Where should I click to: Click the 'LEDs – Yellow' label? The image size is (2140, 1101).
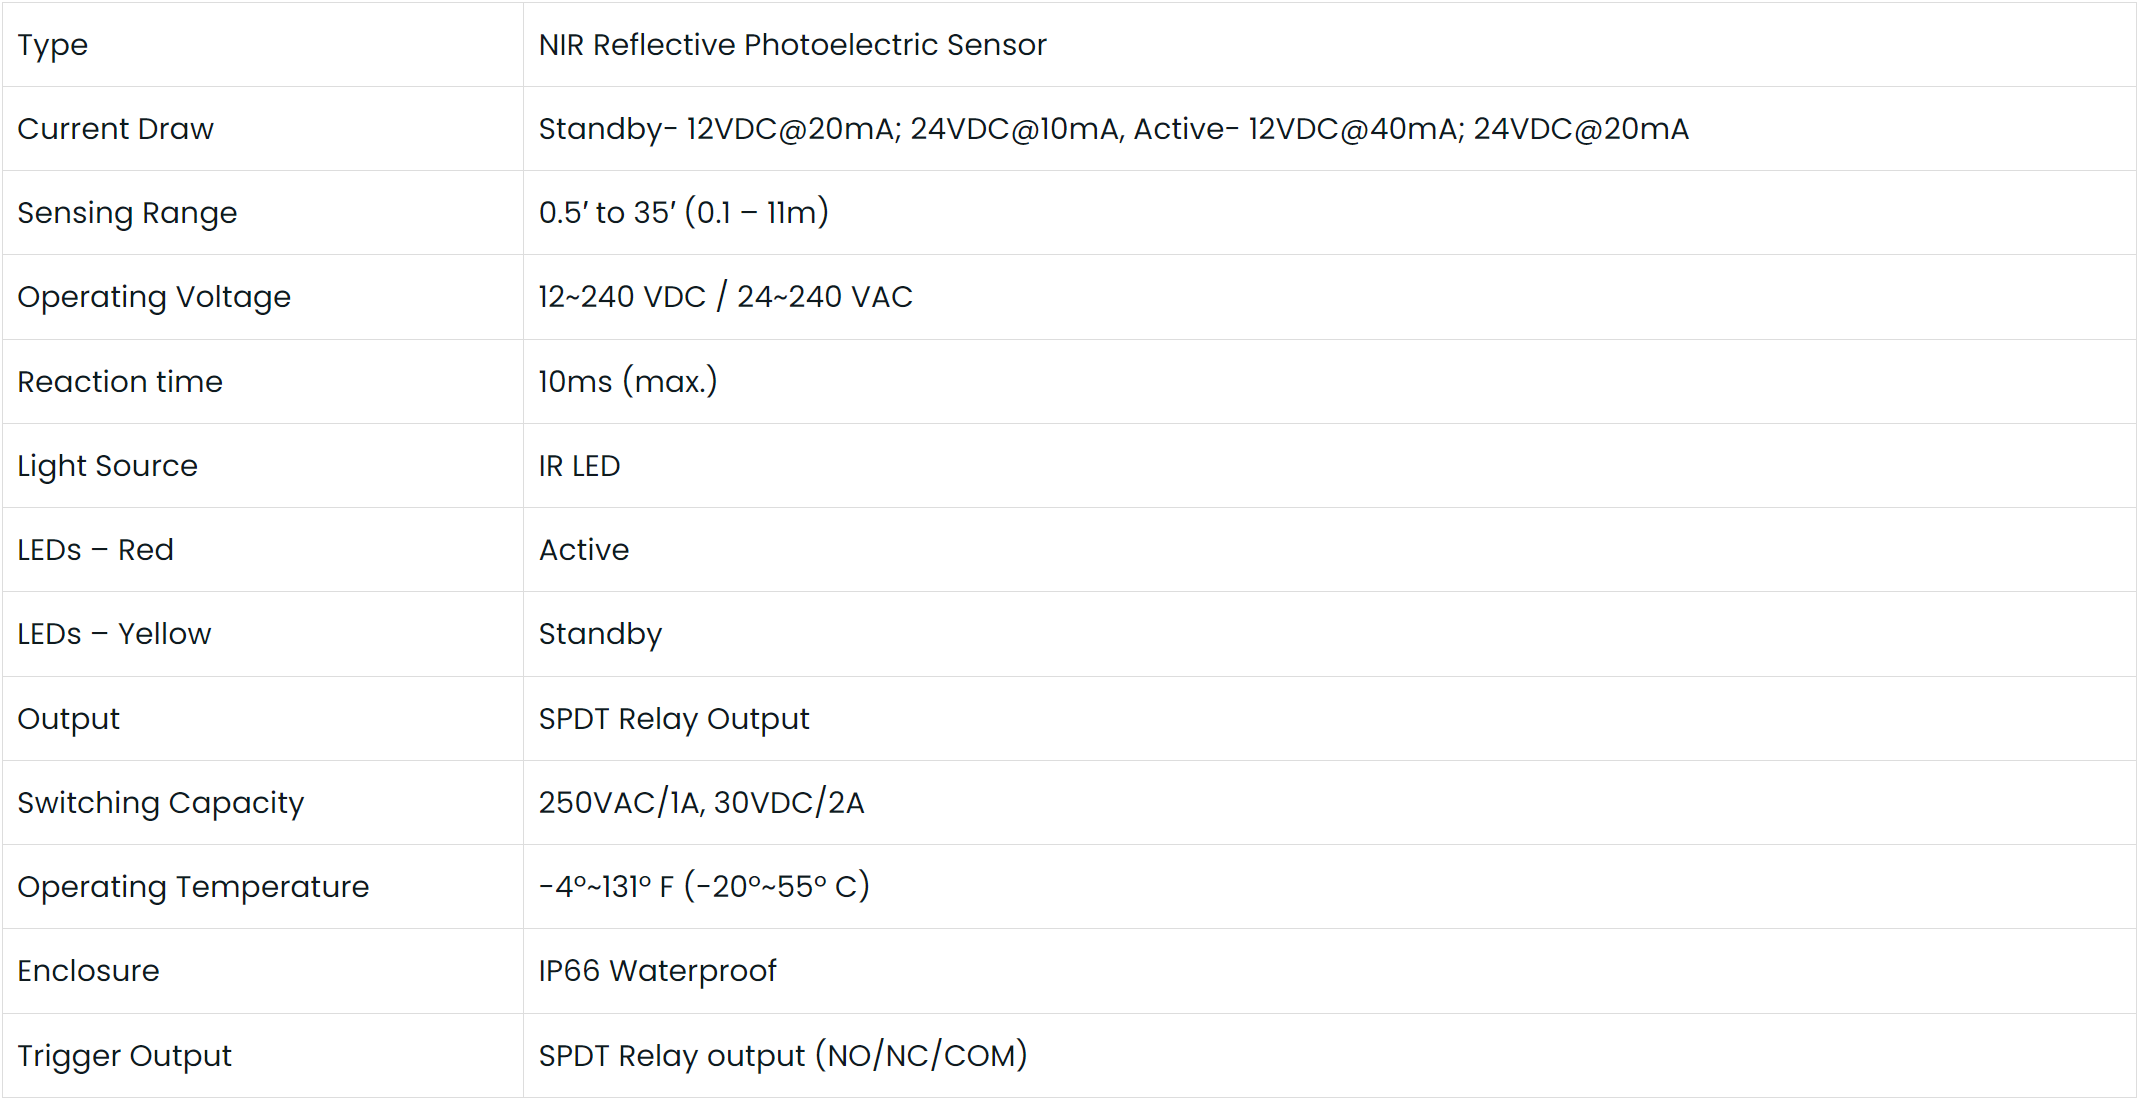114,634
